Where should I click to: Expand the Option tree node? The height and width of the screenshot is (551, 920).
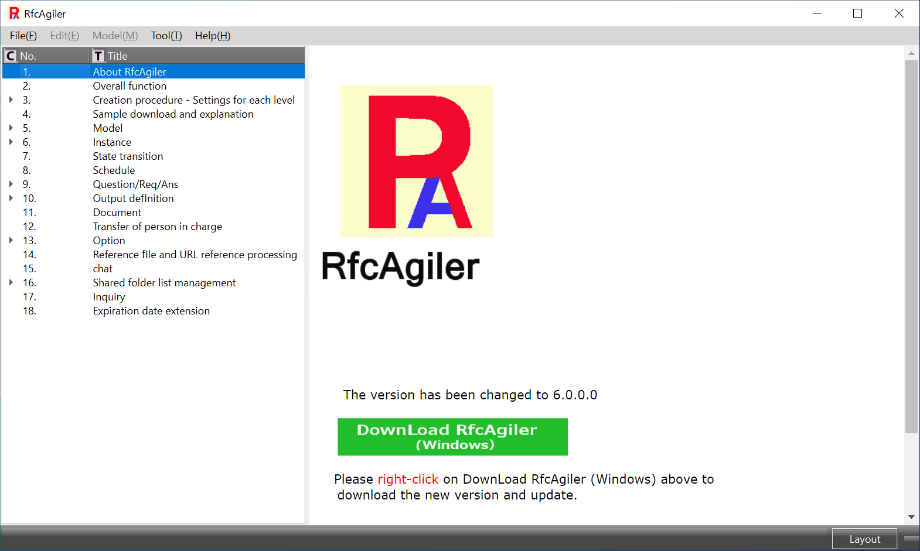click(x=11, y=240)
